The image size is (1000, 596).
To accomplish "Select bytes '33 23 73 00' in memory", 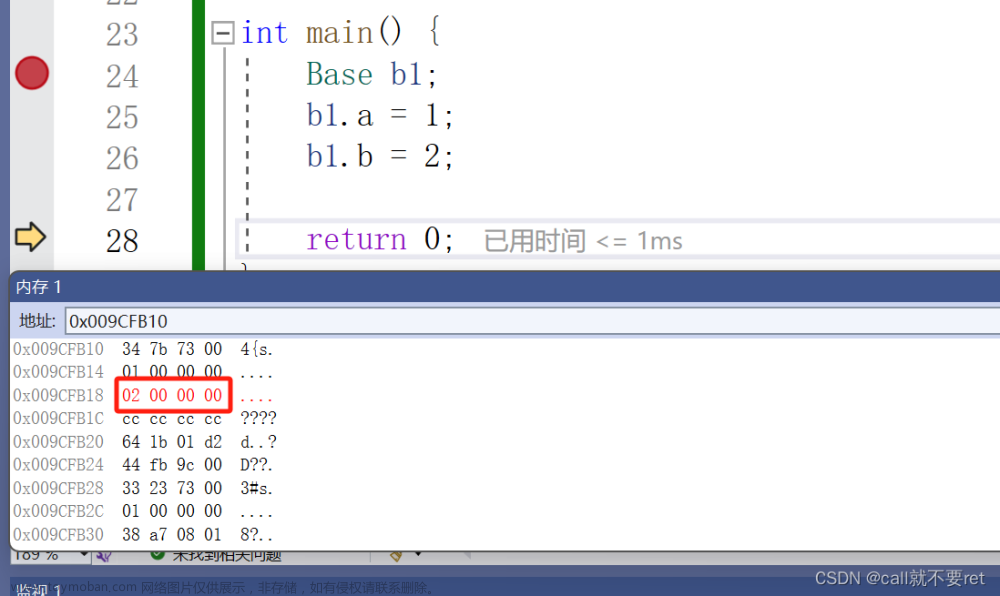I will pyautogui.click(x=172, y=488).
